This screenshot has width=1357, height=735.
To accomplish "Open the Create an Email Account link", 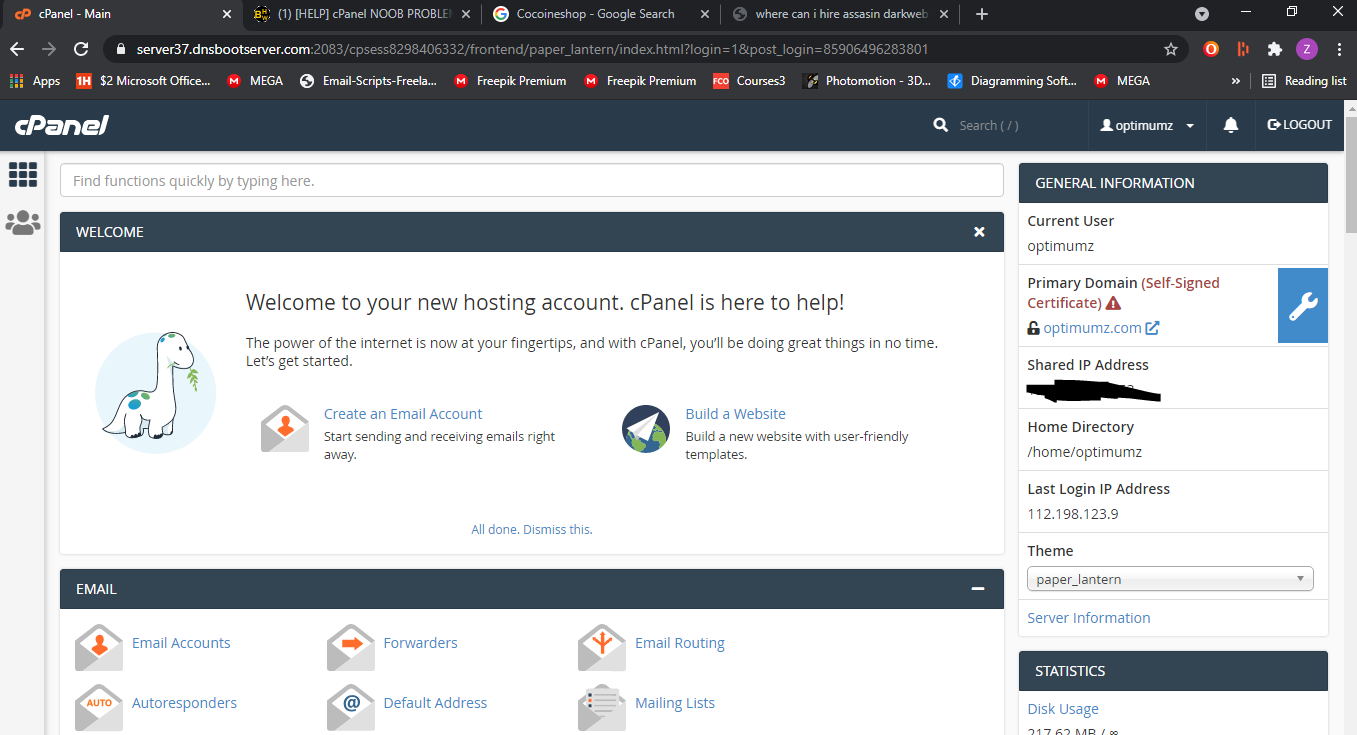I will (403, 414).
